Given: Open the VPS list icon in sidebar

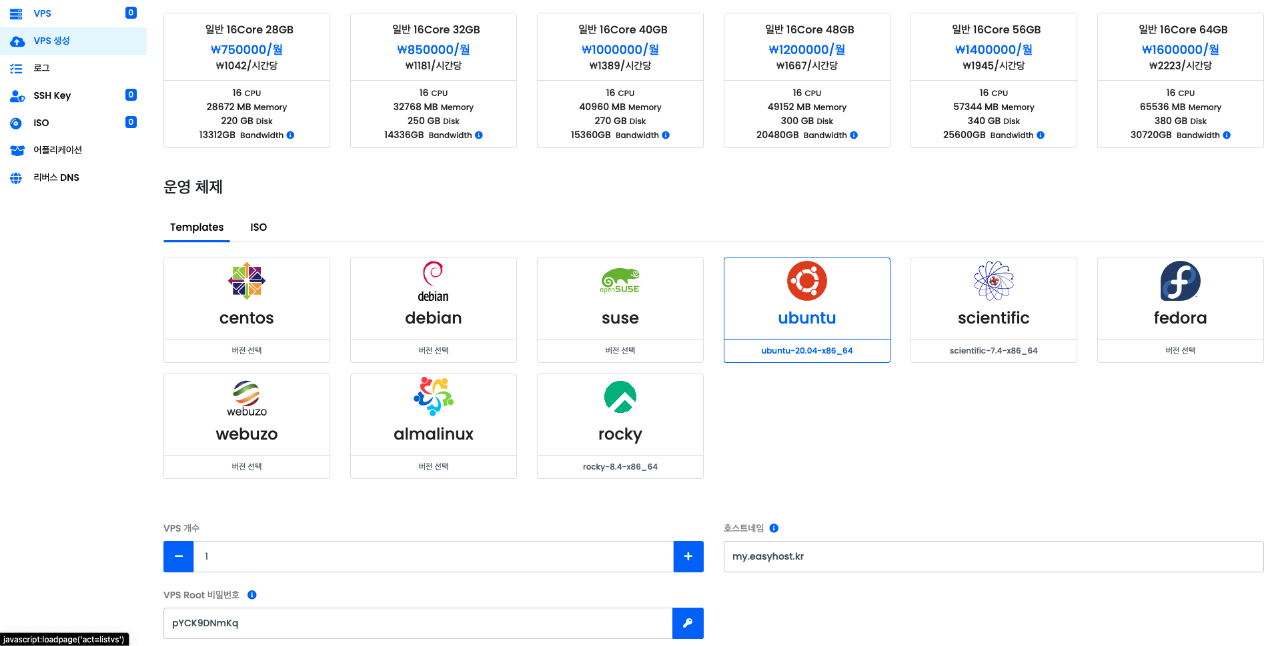Looking at the screenshot, I should pyautogui.click(x=16, y=13).
